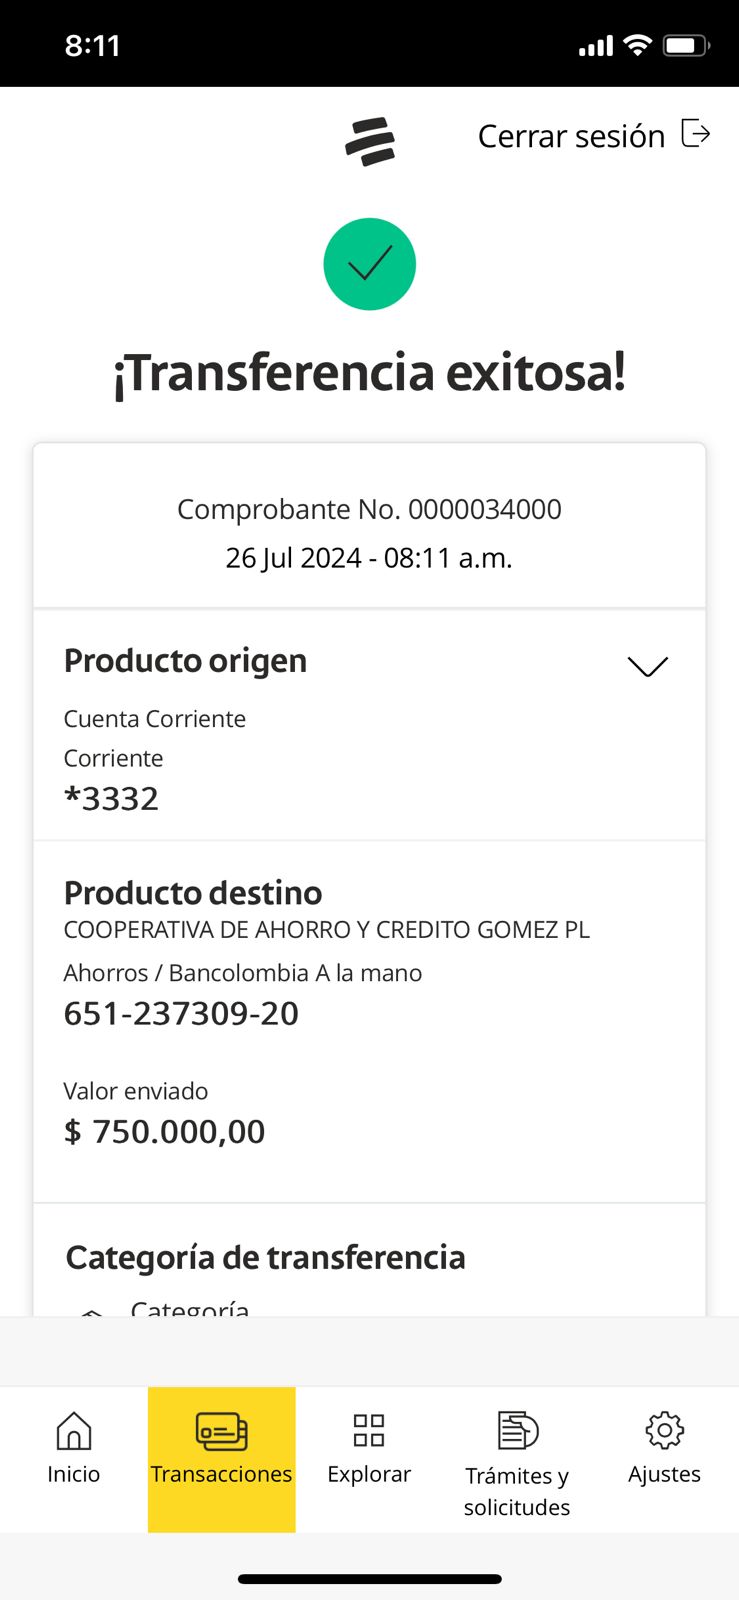Viewport: 739px width, 1600px height.
Task: Switch to the Inicio tab label
Action: pos(74,1474)
